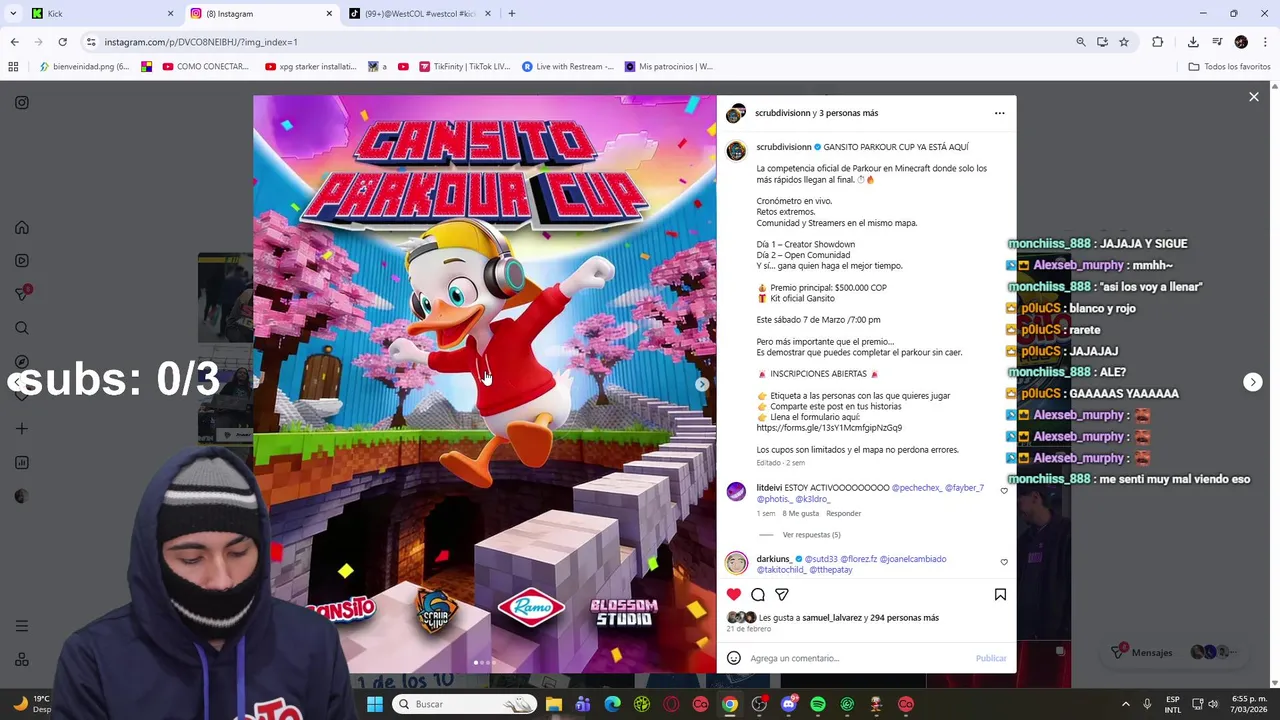Close the Instagram post overlay
1280x720 pixels.
(1254, 97)
